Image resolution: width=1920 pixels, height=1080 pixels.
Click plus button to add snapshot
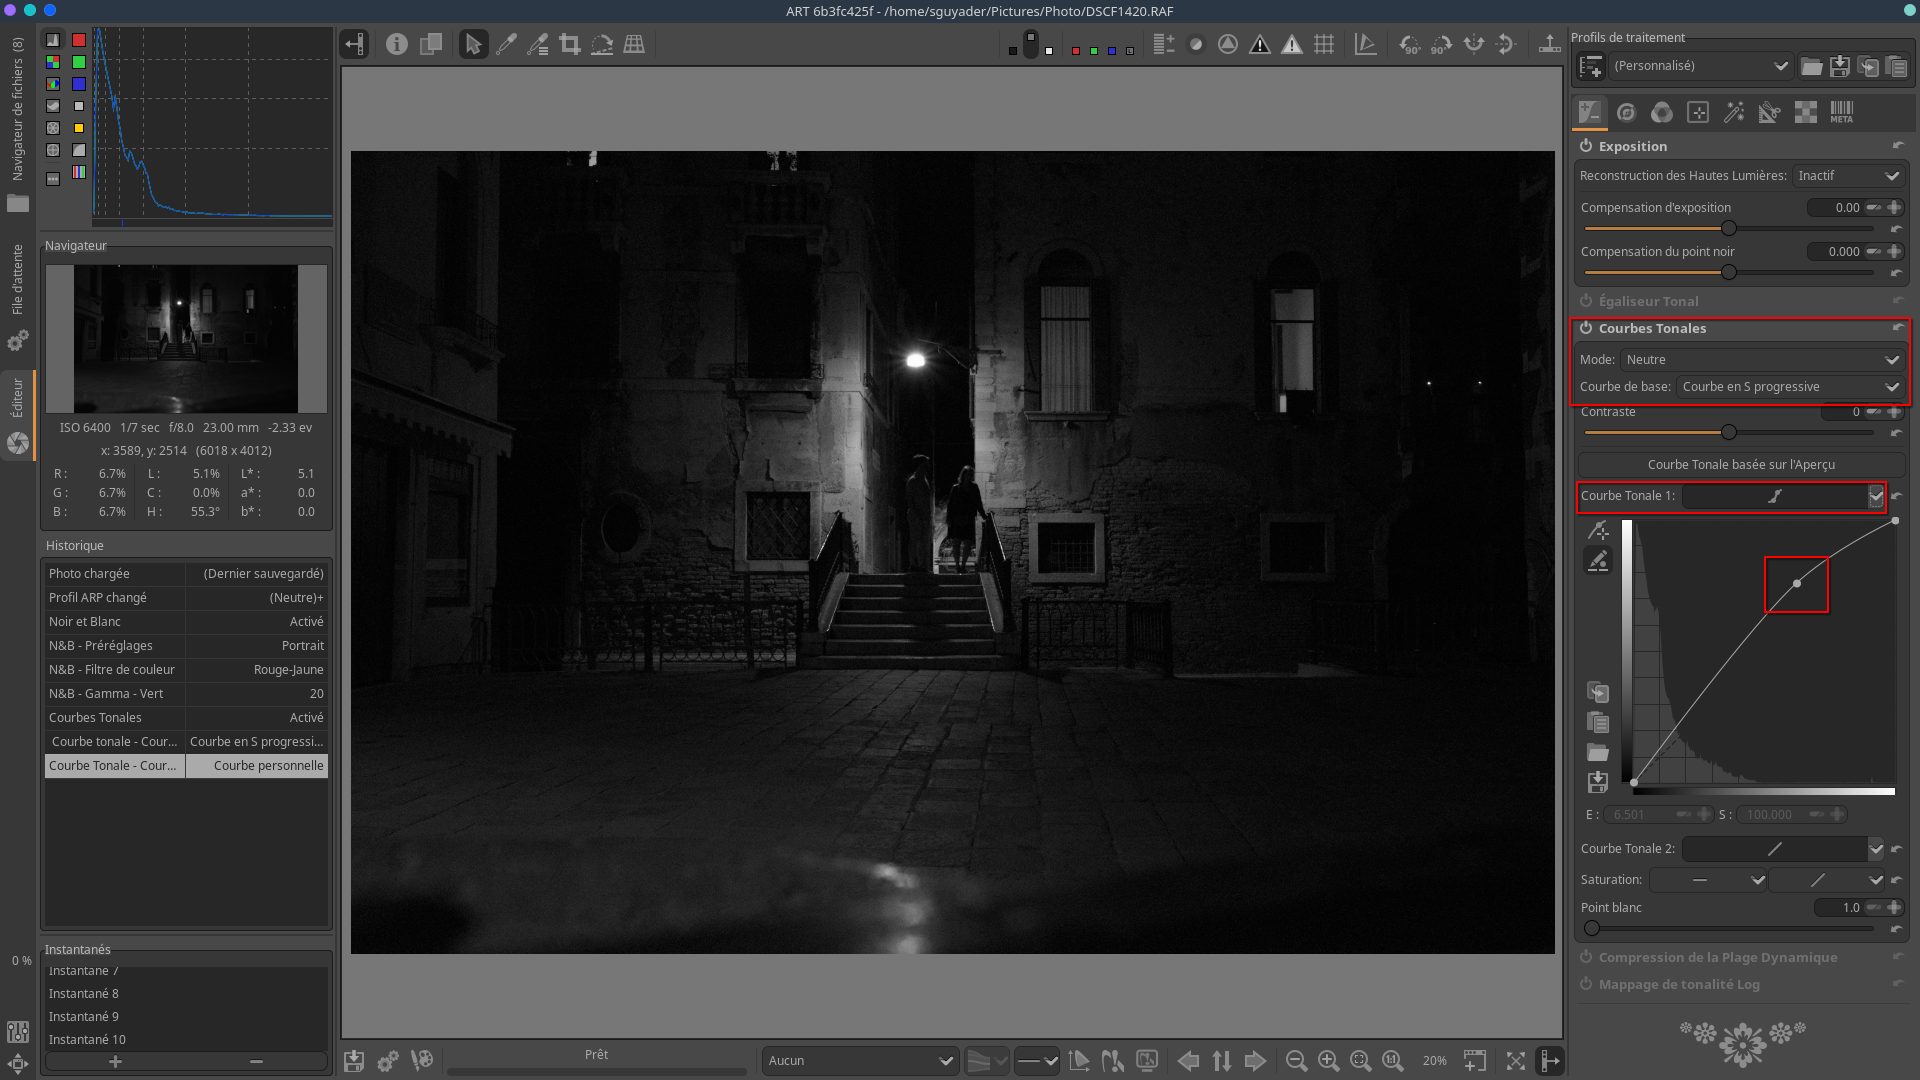(115, 1061)
